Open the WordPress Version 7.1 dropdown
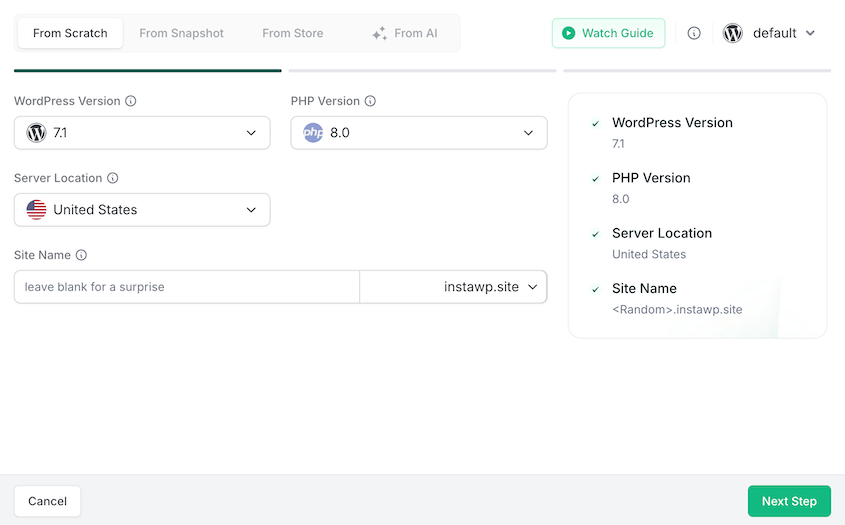 tap(142, 133)
